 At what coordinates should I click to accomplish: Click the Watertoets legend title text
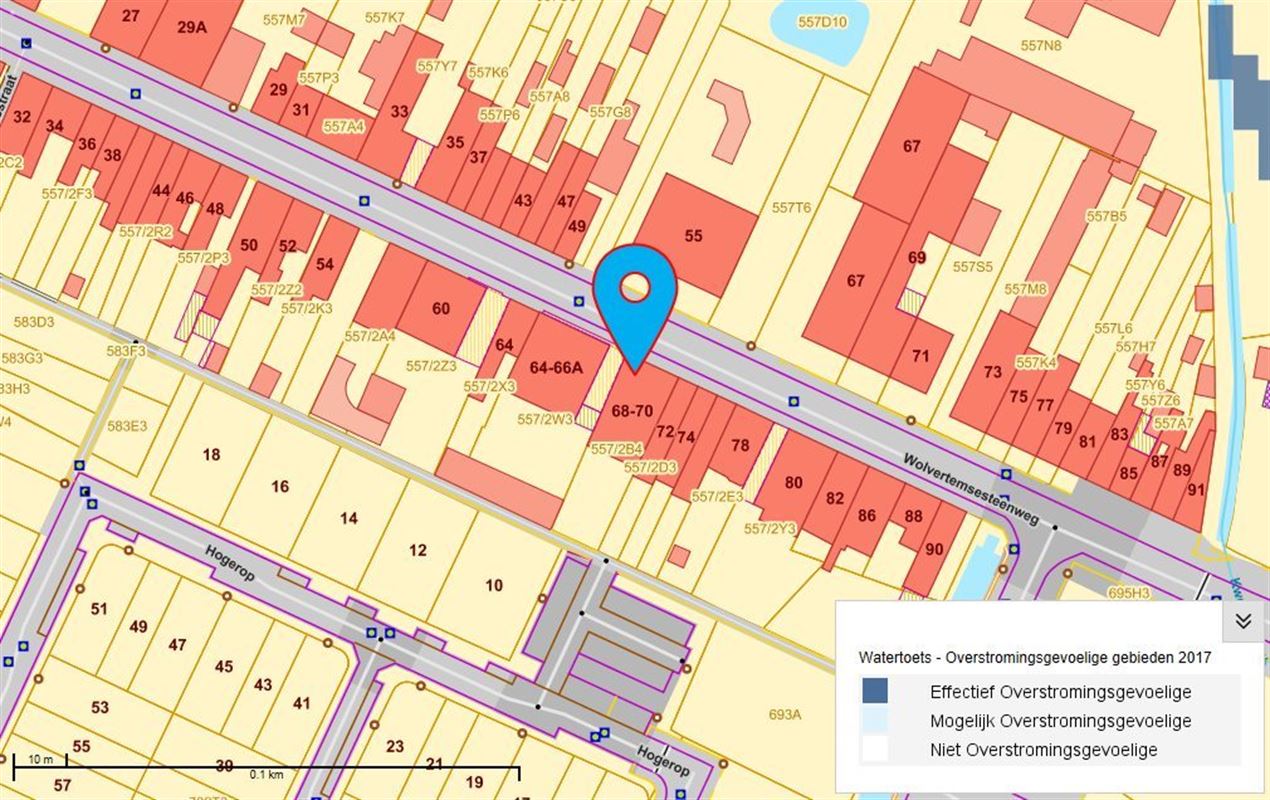click(1034, 657)
